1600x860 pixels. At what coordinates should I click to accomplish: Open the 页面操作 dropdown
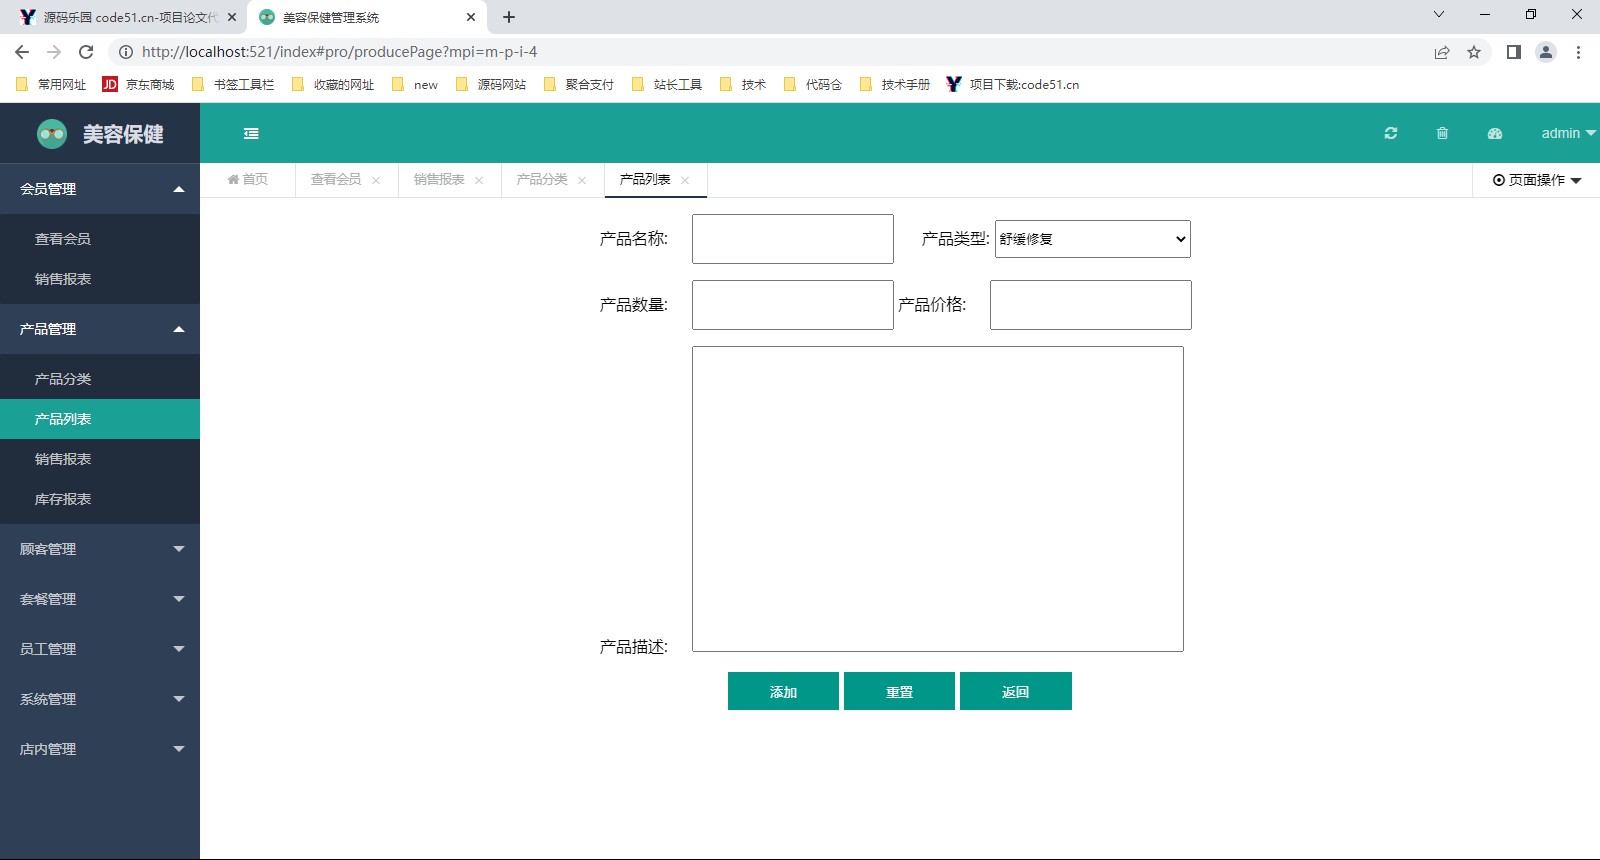(x=1537, y=180)
